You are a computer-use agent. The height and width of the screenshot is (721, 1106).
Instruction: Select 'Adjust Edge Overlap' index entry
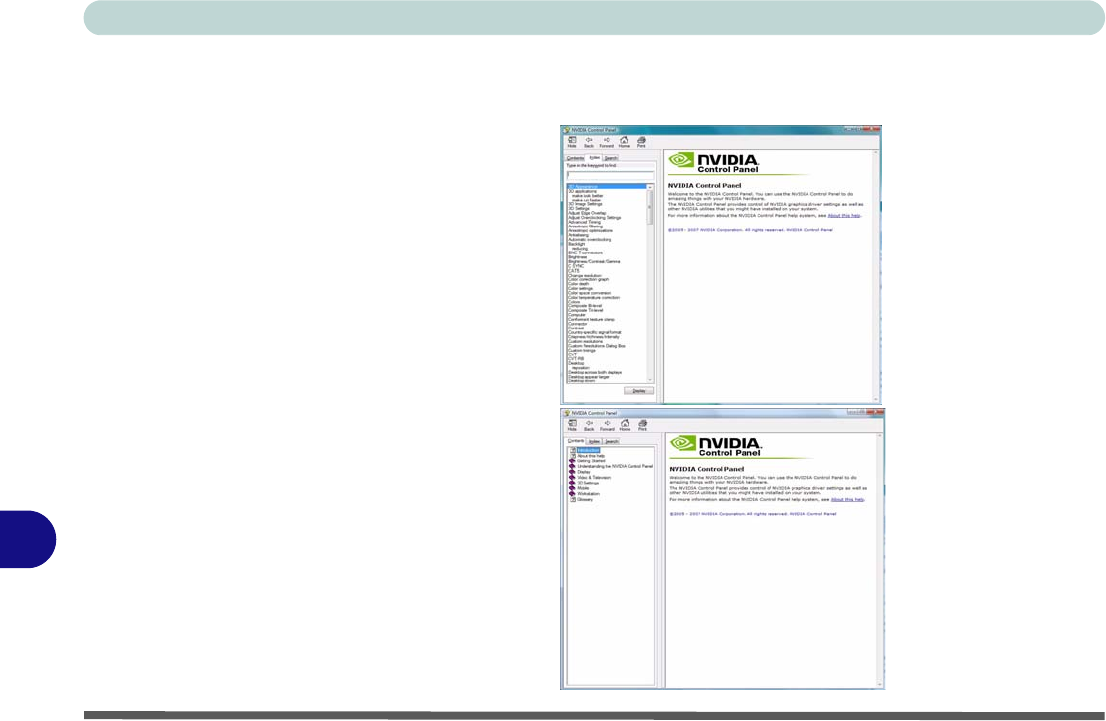[x=588, y=213]
